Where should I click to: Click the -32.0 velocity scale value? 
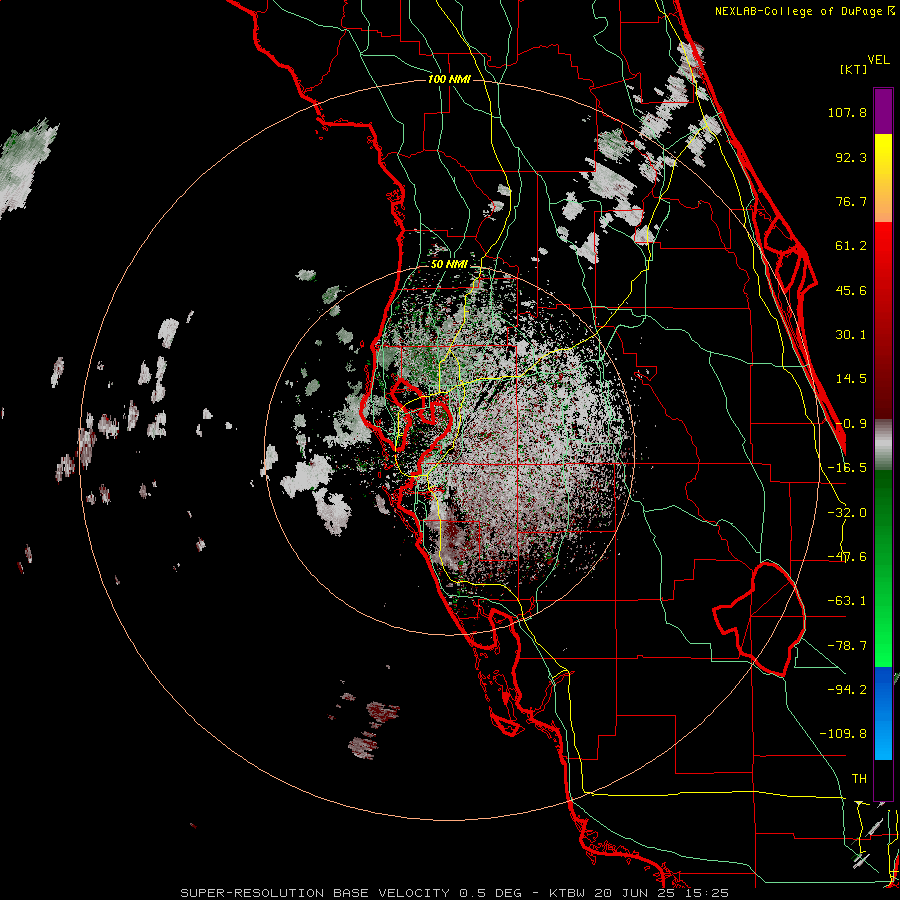click(x=847, y=513)
